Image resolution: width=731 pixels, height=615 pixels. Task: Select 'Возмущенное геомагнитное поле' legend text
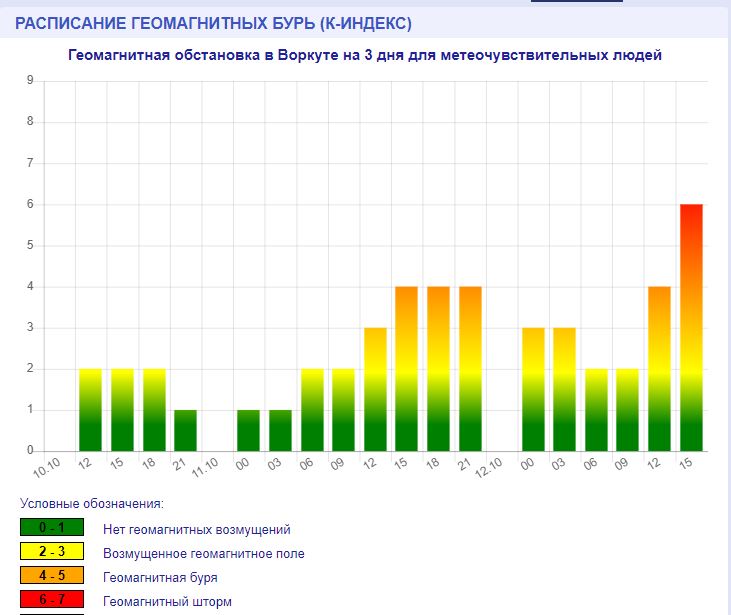[204, 553]
